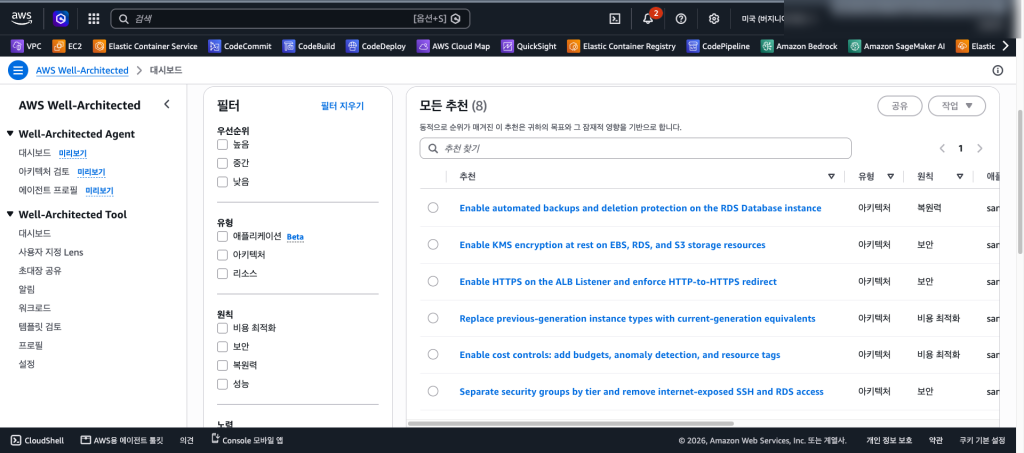Open the CodeCommit shortcut
1024x453 pixels.
click(239, 46)
